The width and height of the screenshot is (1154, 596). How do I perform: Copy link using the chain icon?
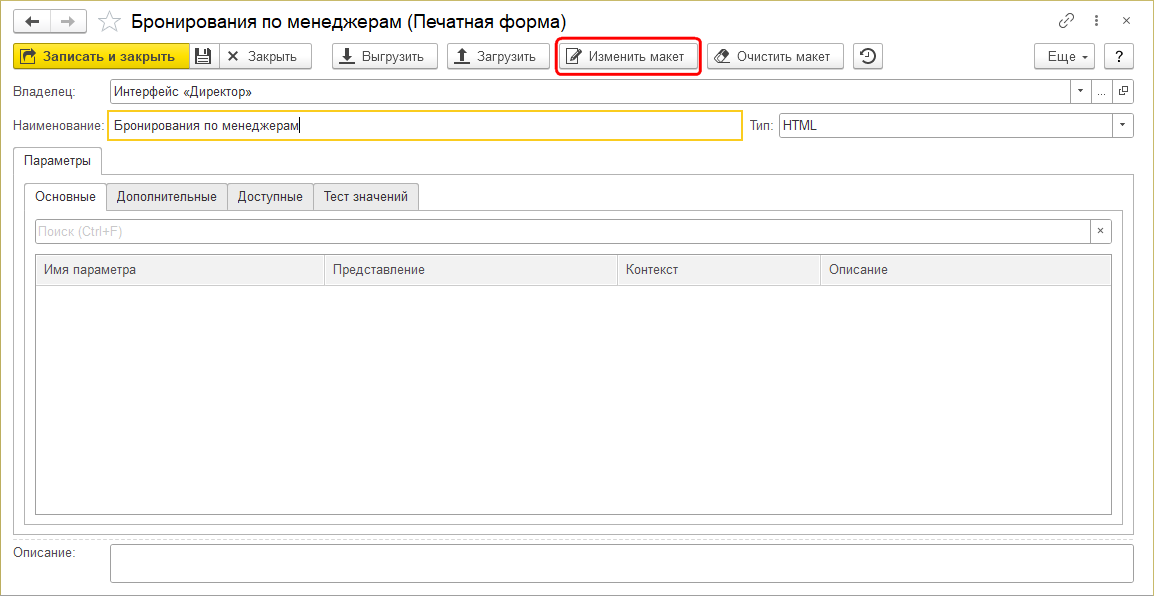pos(1066,21)
